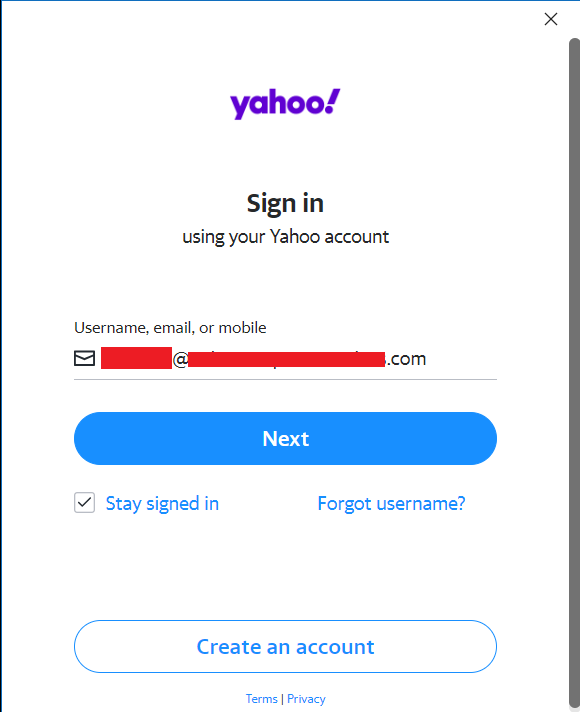Click the Sign in heading
Screen dimensions: 580x712
[x=285, y=203]
